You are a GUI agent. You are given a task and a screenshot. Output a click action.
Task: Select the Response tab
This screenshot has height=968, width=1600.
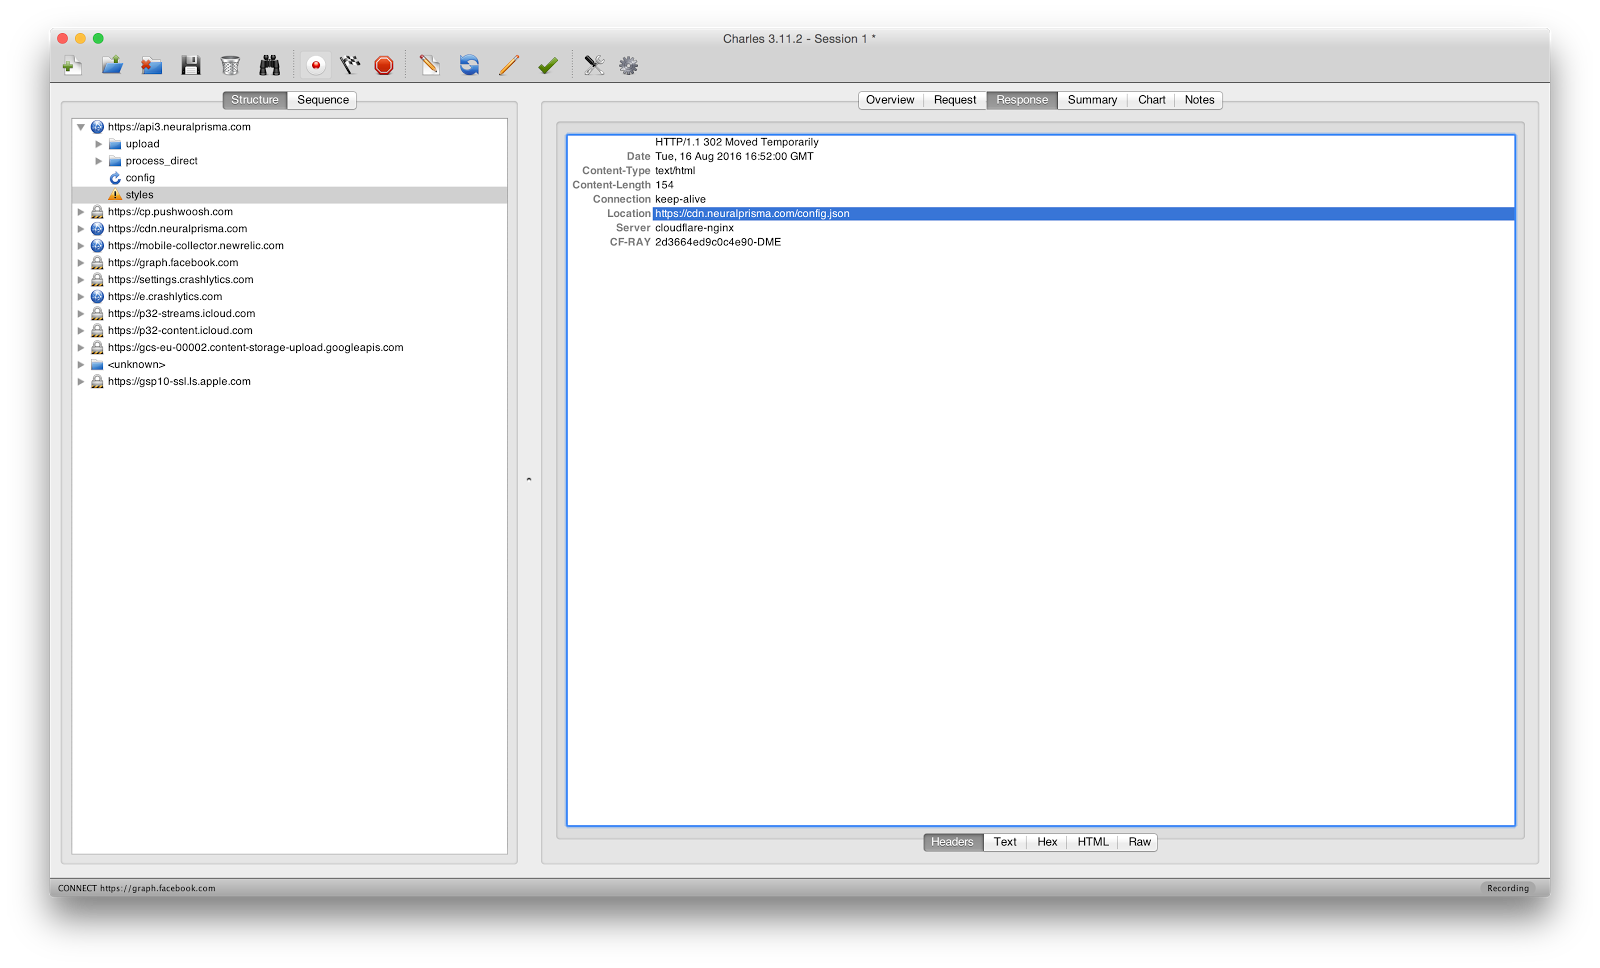(x=1022, y=100)
